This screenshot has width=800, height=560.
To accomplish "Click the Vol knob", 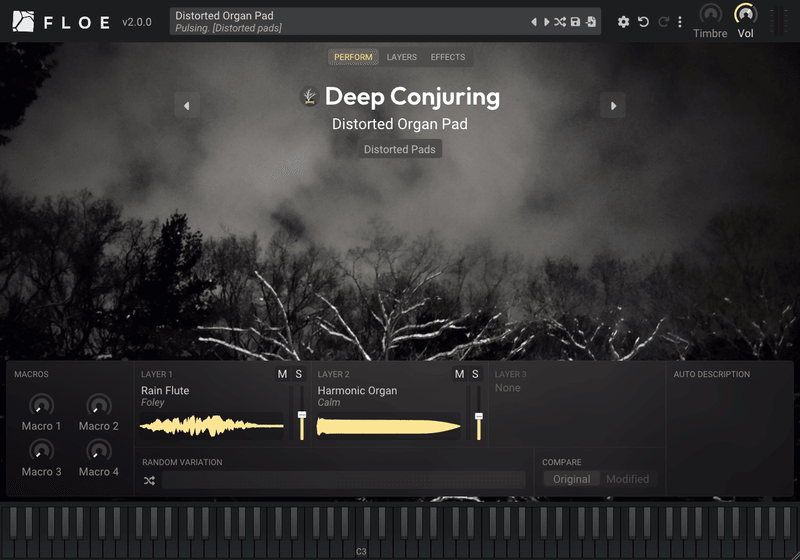I will [x=745, y=14].
